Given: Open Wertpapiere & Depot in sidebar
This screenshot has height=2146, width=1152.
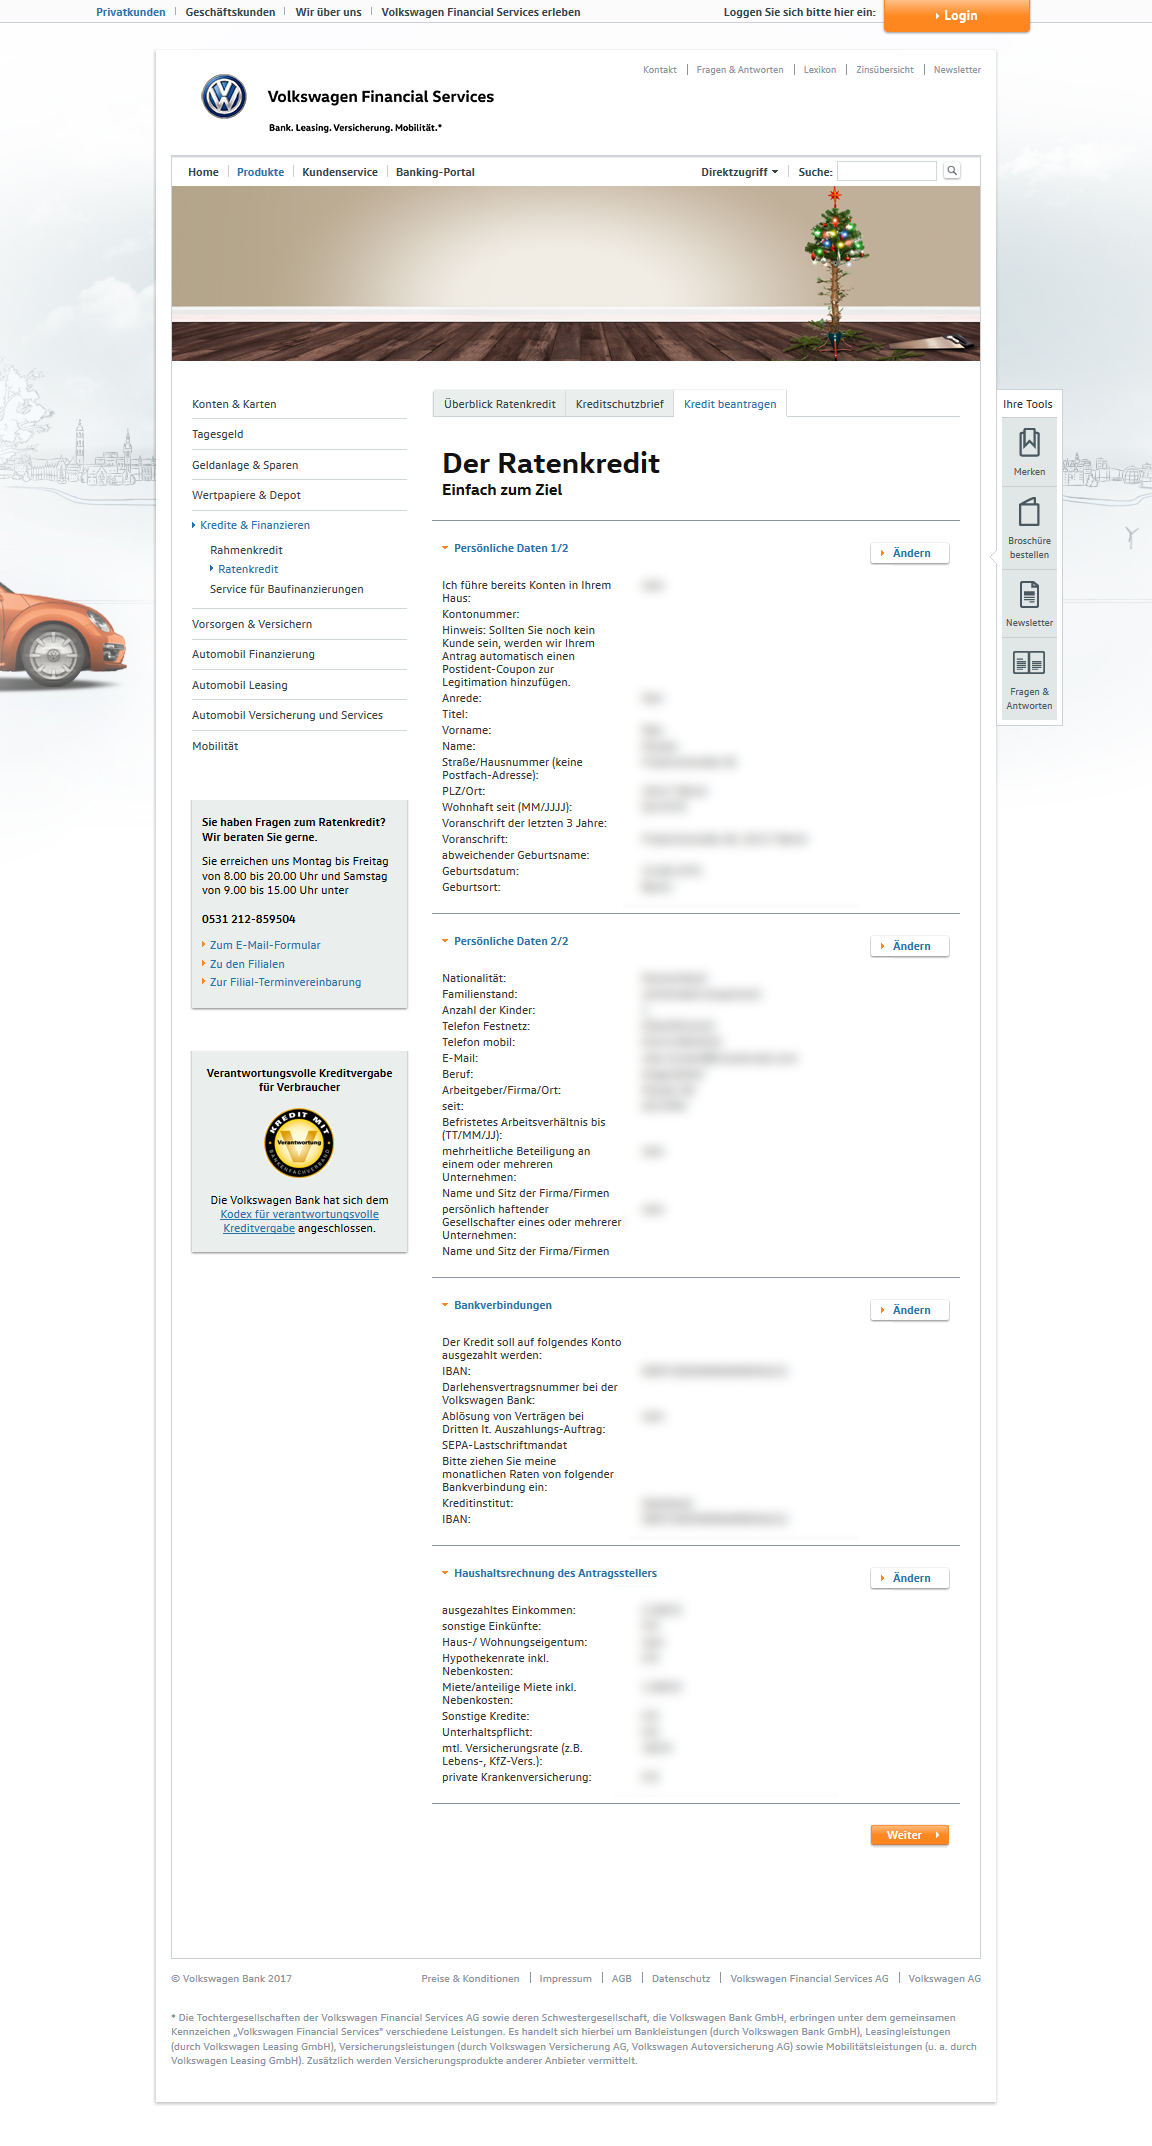Looking at the screenshot, I should tap(246, 495).
